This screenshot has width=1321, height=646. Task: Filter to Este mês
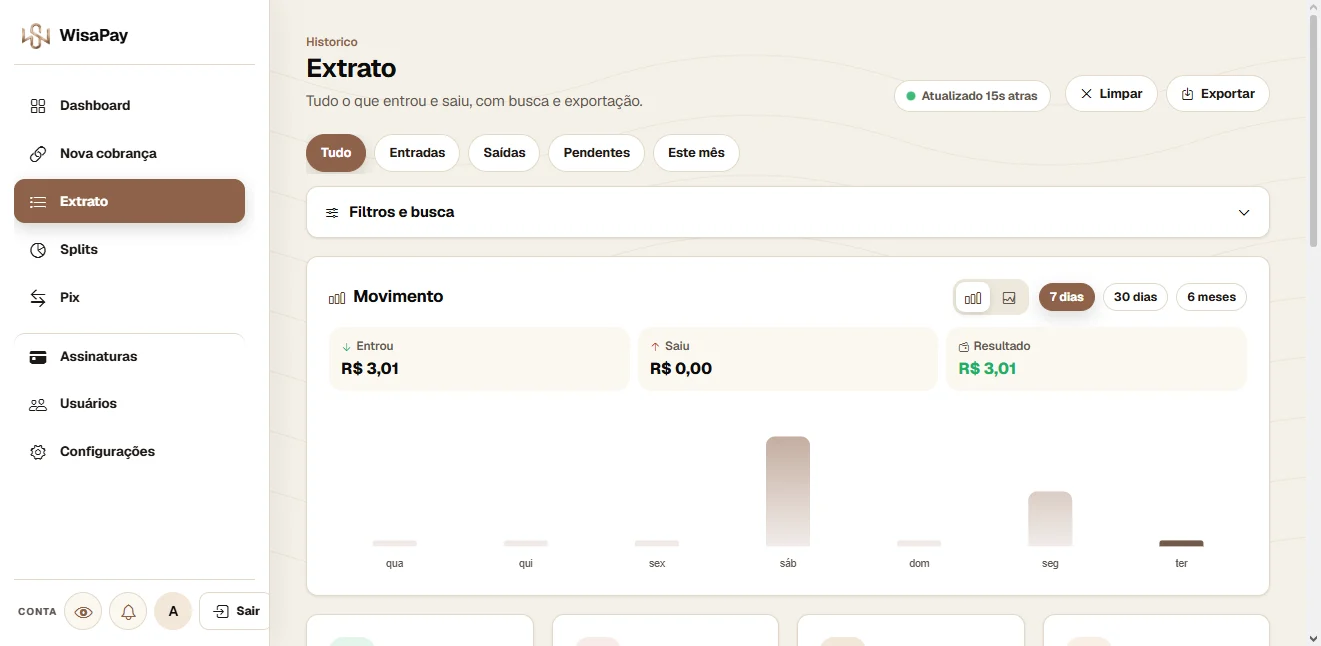click(x=696, y=153)
